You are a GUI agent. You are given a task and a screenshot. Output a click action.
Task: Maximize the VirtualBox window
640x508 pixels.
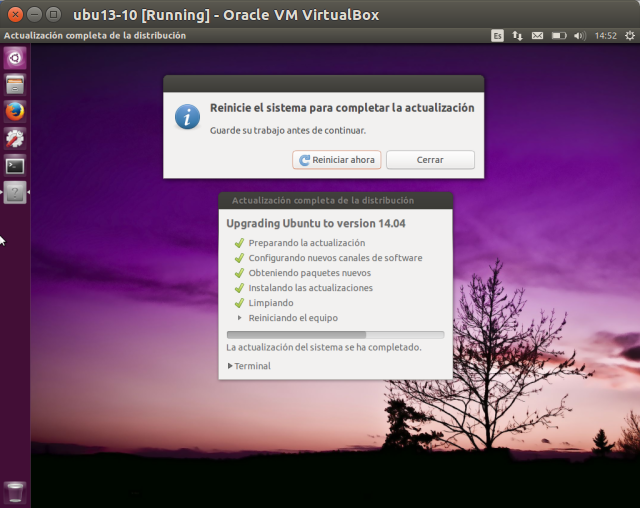tap(53, 15)
